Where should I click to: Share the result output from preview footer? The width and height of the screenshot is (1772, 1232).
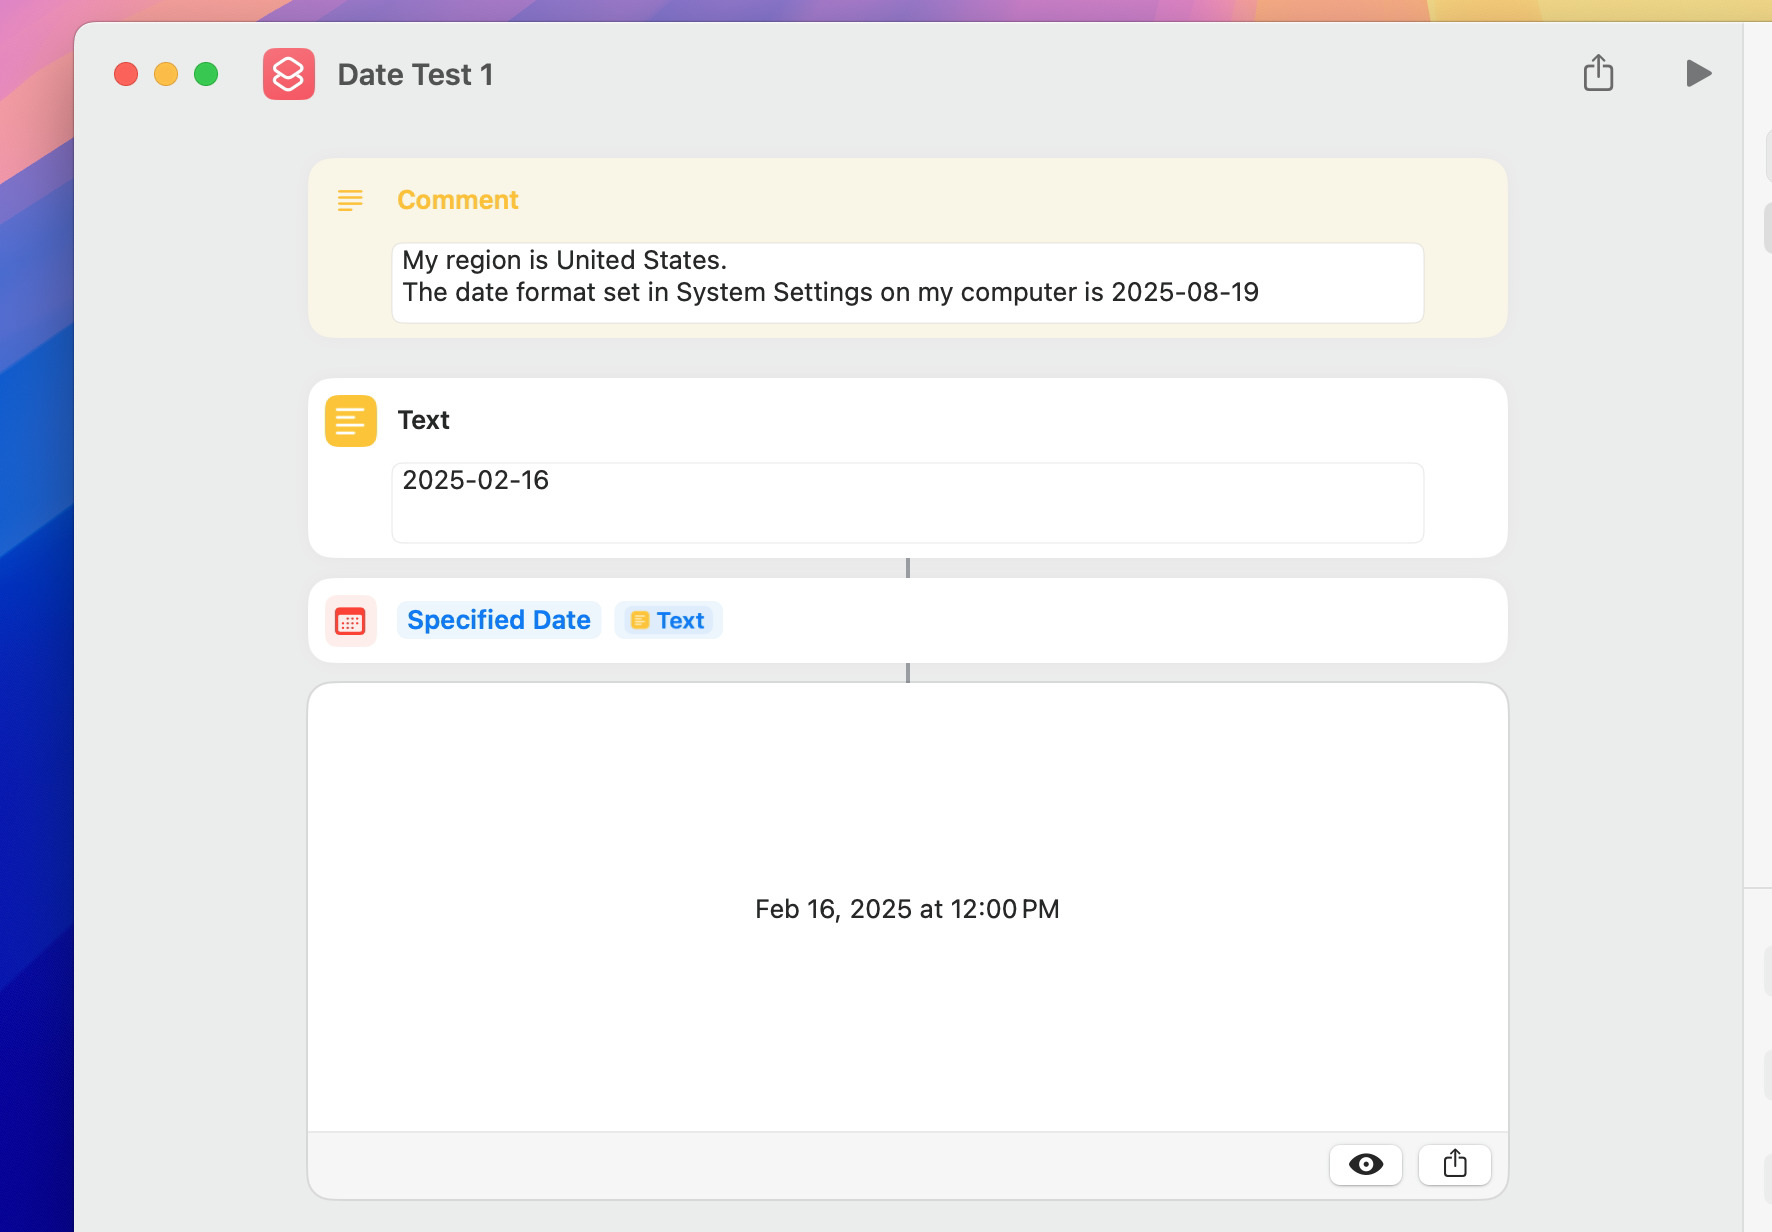click(1455, 1164)
